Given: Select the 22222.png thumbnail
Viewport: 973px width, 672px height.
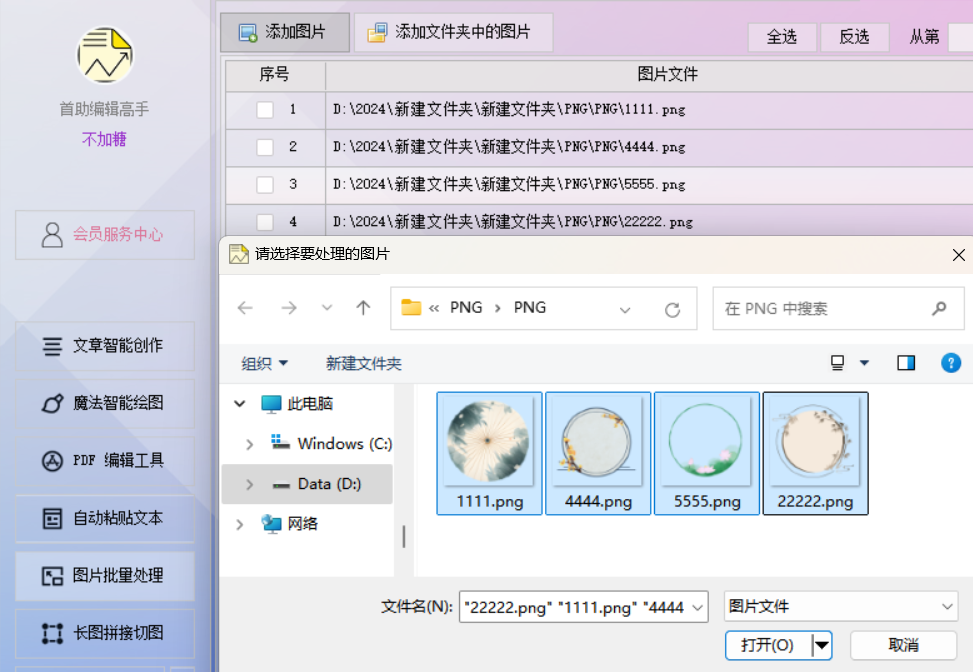Looking at the screenshot, I should 815,454.
